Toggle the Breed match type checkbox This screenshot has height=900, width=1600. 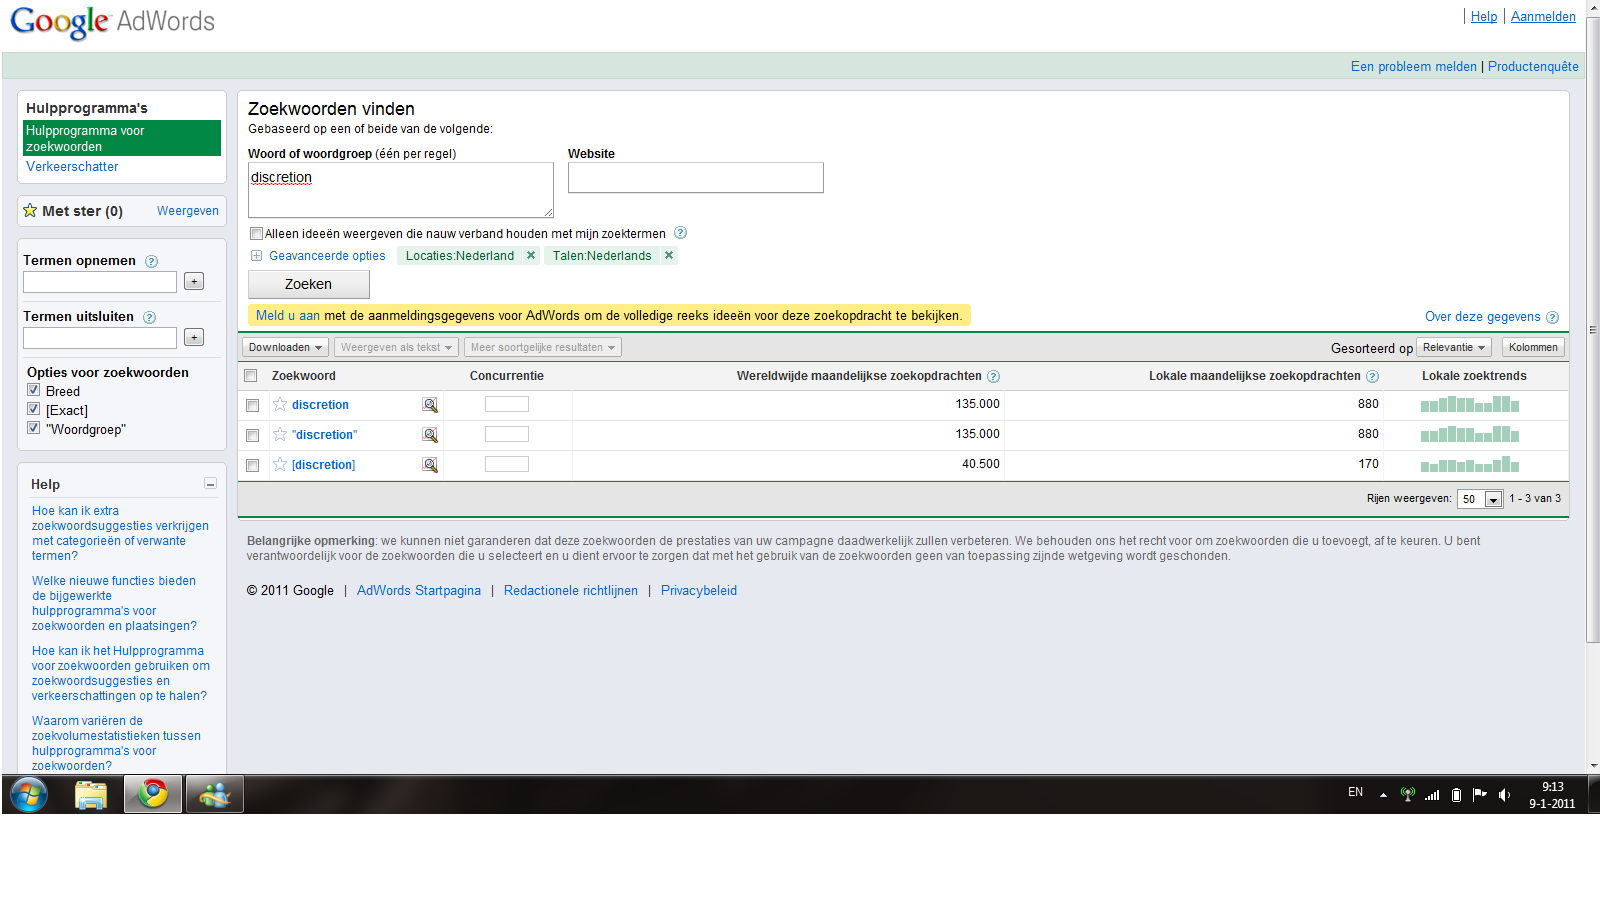pos(33,390)
